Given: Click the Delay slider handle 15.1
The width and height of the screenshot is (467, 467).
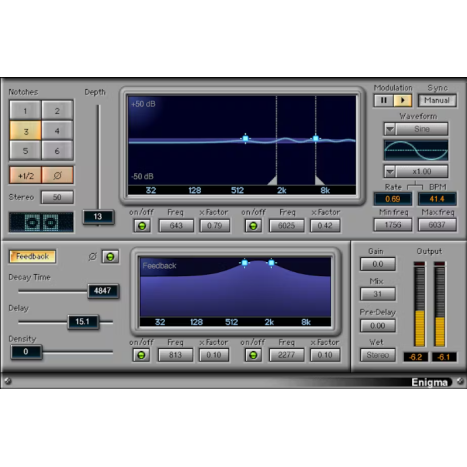Looking at the screenshot, I should click(x=83, y=322).
